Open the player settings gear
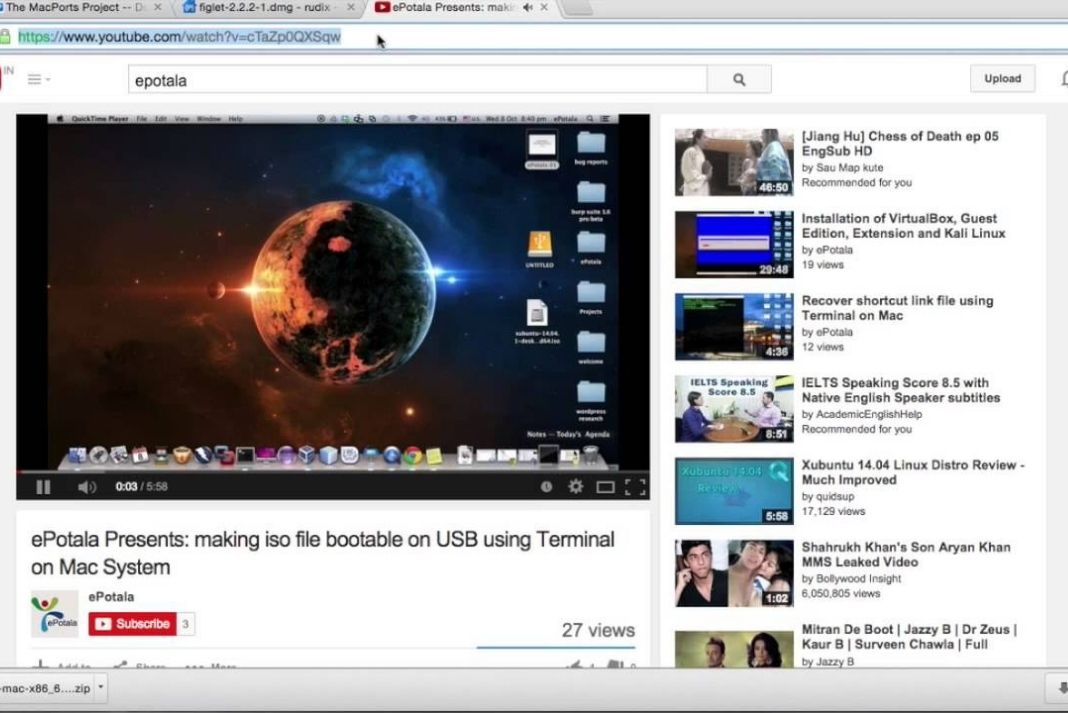This screenshot has height=713, width=1068. pyautogui.click(x=576, y=486)
